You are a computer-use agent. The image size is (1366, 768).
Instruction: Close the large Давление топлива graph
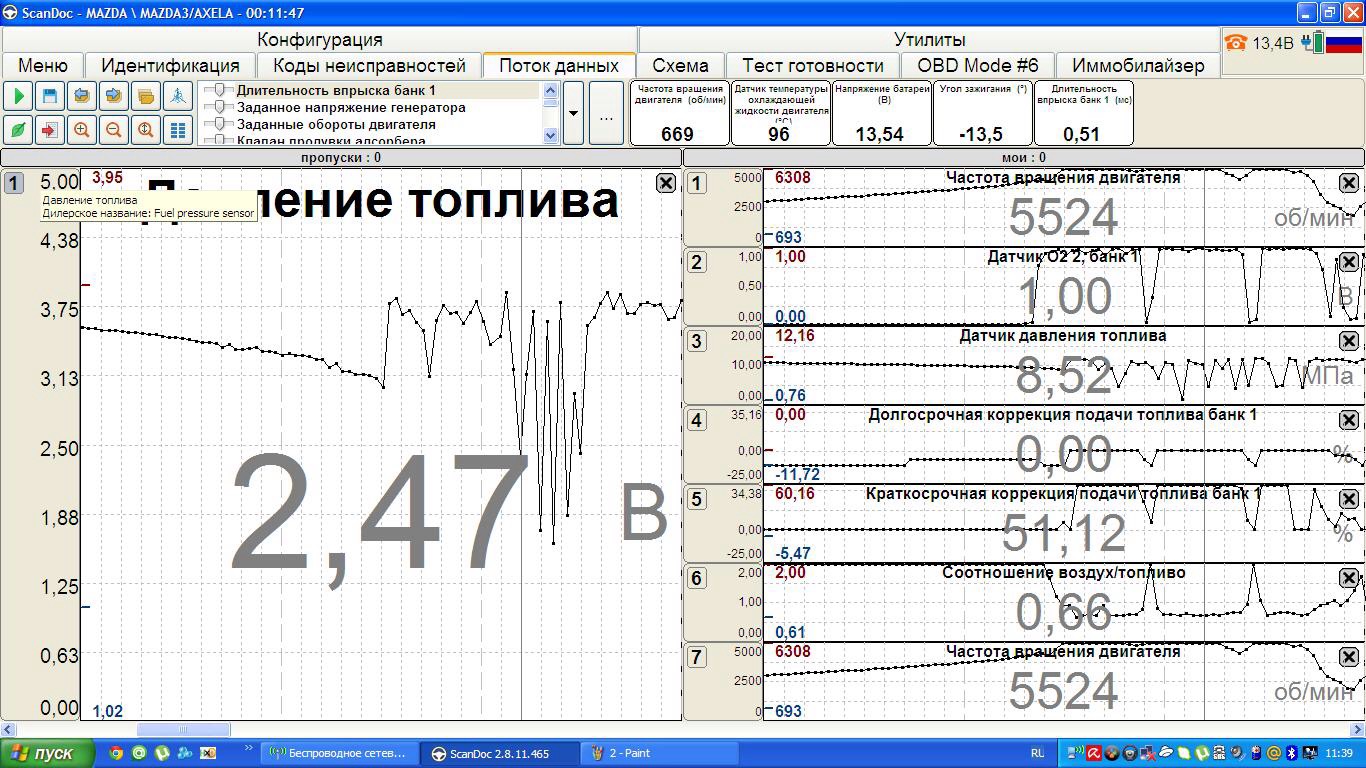pyautogui.click(x=666, y=183)
